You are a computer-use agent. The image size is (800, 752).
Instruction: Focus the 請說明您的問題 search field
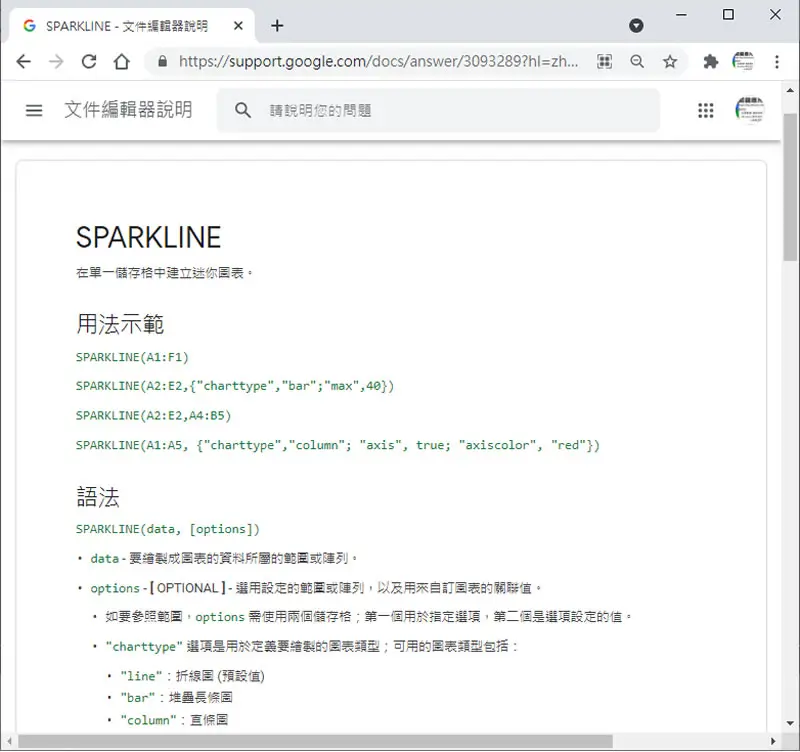pyautogui.click(x=439, y=110)
